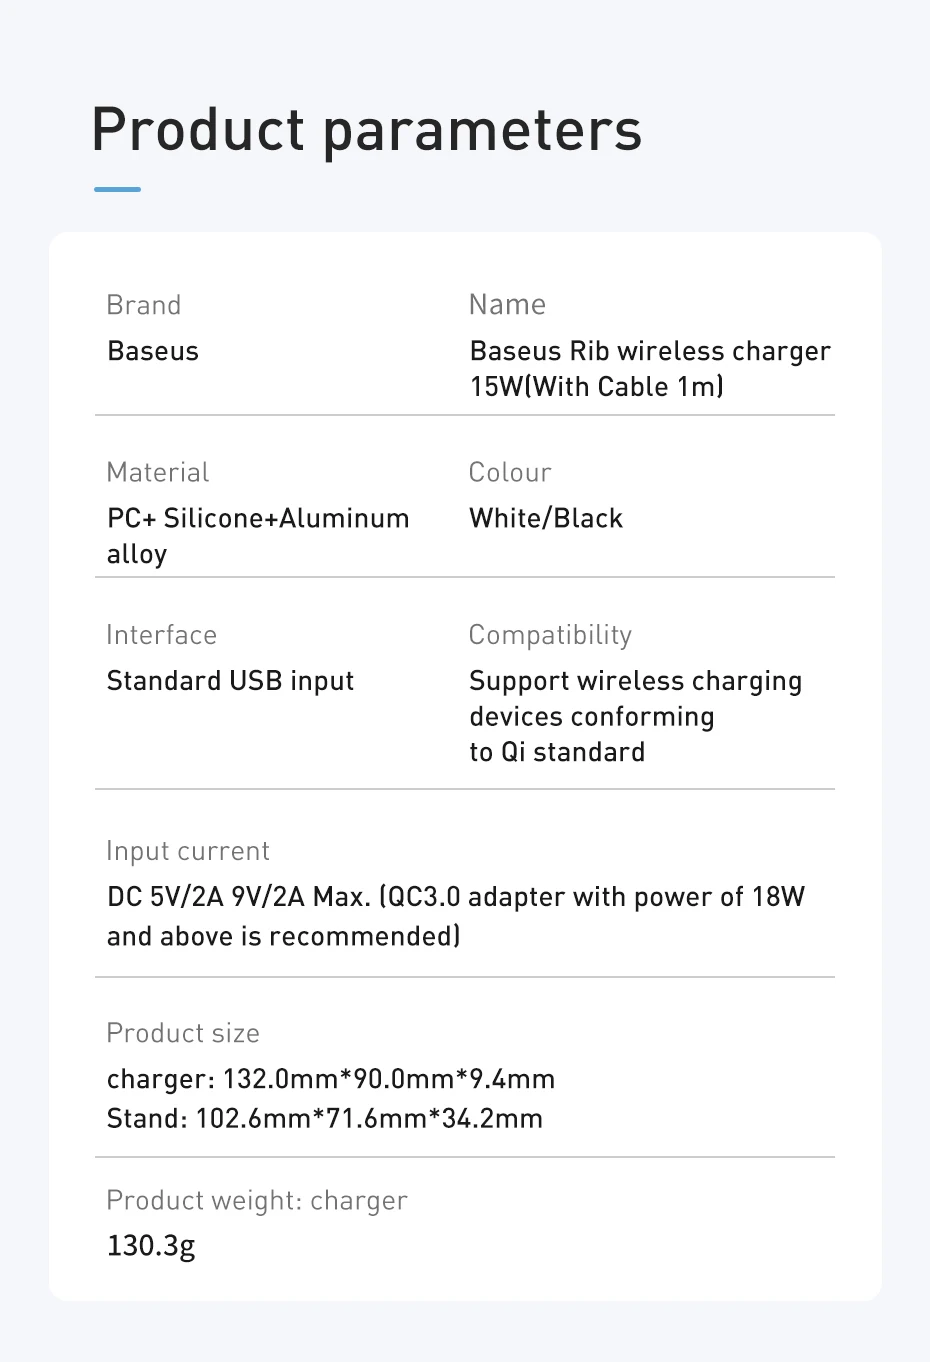Image resolution: width=930 pixels, height=1362 pixels.
Task: Select the "Colour" label
Action: (510, 472)
